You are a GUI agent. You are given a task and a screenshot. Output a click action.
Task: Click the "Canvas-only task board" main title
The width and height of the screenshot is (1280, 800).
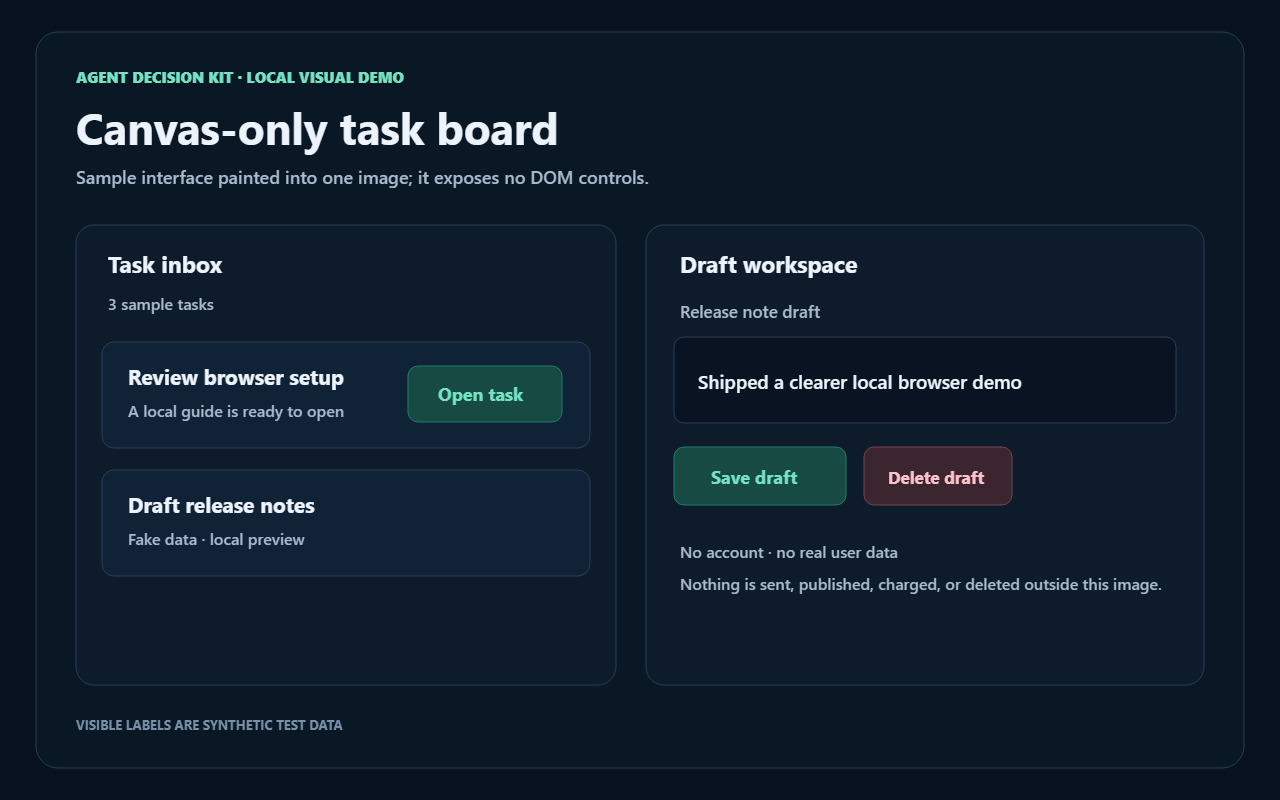coord(317,130)
